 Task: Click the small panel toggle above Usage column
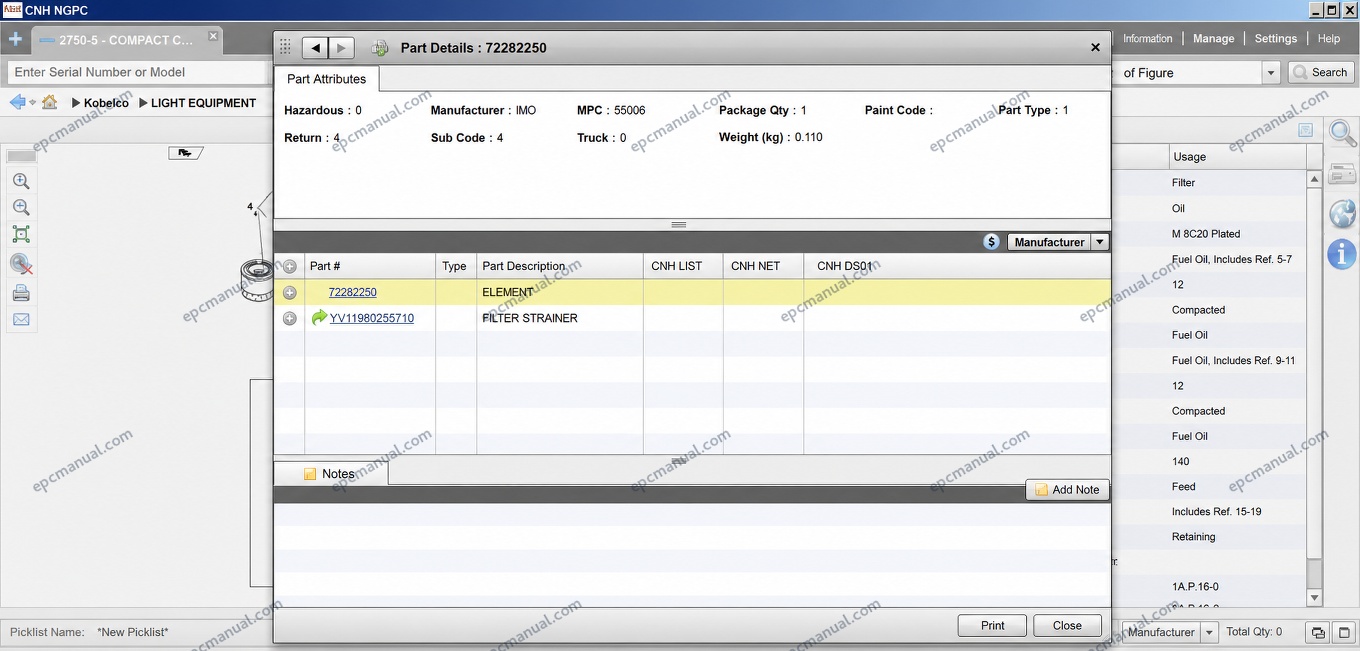tap(1305, 130)
